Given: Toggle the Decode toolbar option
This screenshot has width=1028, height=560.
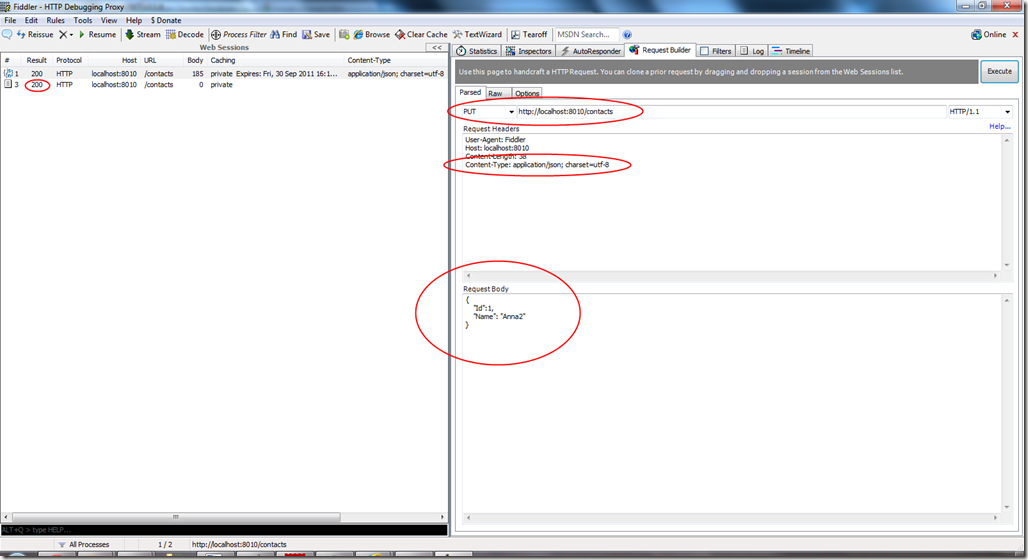Looking at the screenshot, I should point(185,34).
